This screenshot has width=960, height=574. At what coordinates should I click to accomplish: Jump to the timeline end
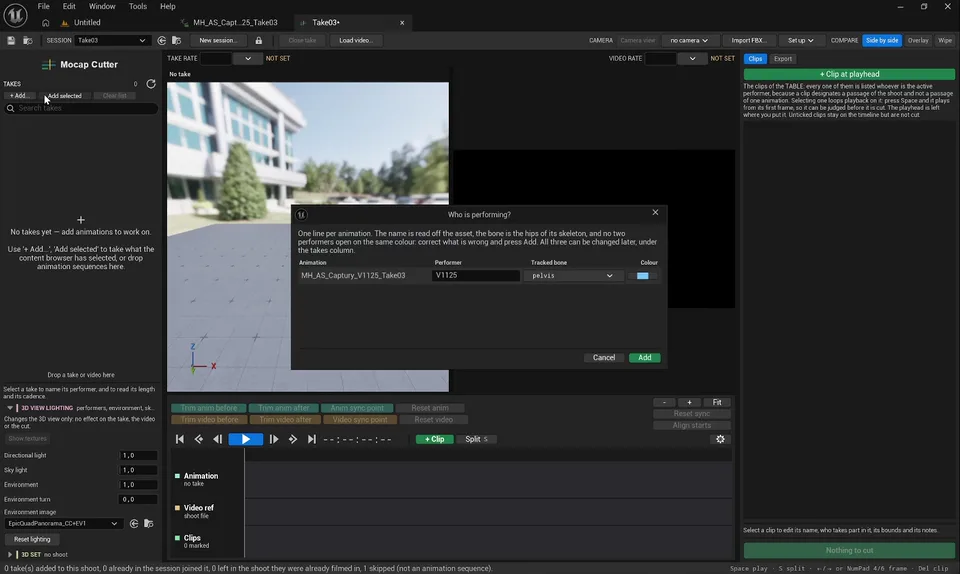[x=312, y=439]
